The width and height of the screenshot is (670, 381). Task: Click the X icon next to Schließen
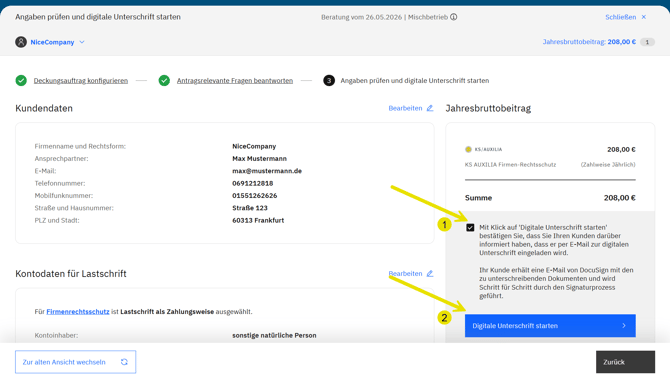click(x=644, y=17)
